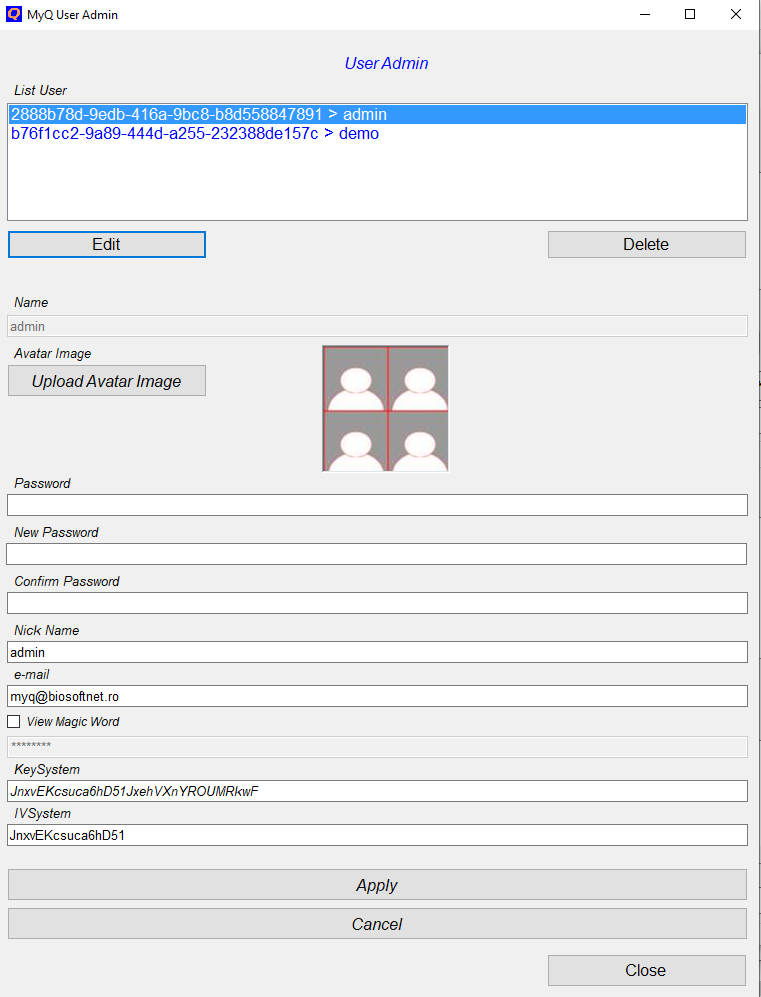
Task: Click the Nick Name field
Action: (x=378, y=652)
